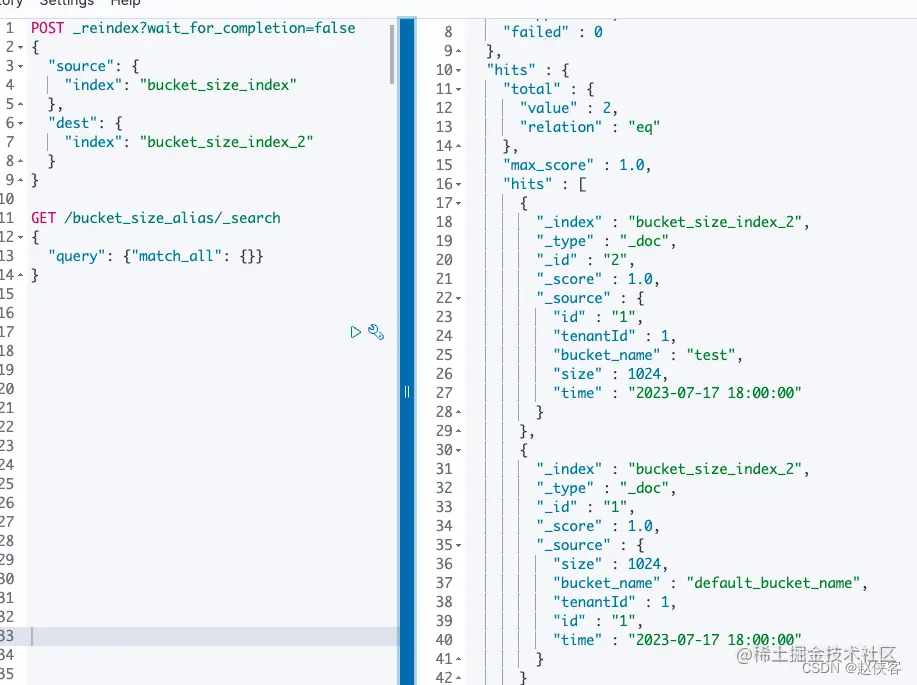Click the "GET" method on line 11

pyautogui.click(x=43, y=218)
